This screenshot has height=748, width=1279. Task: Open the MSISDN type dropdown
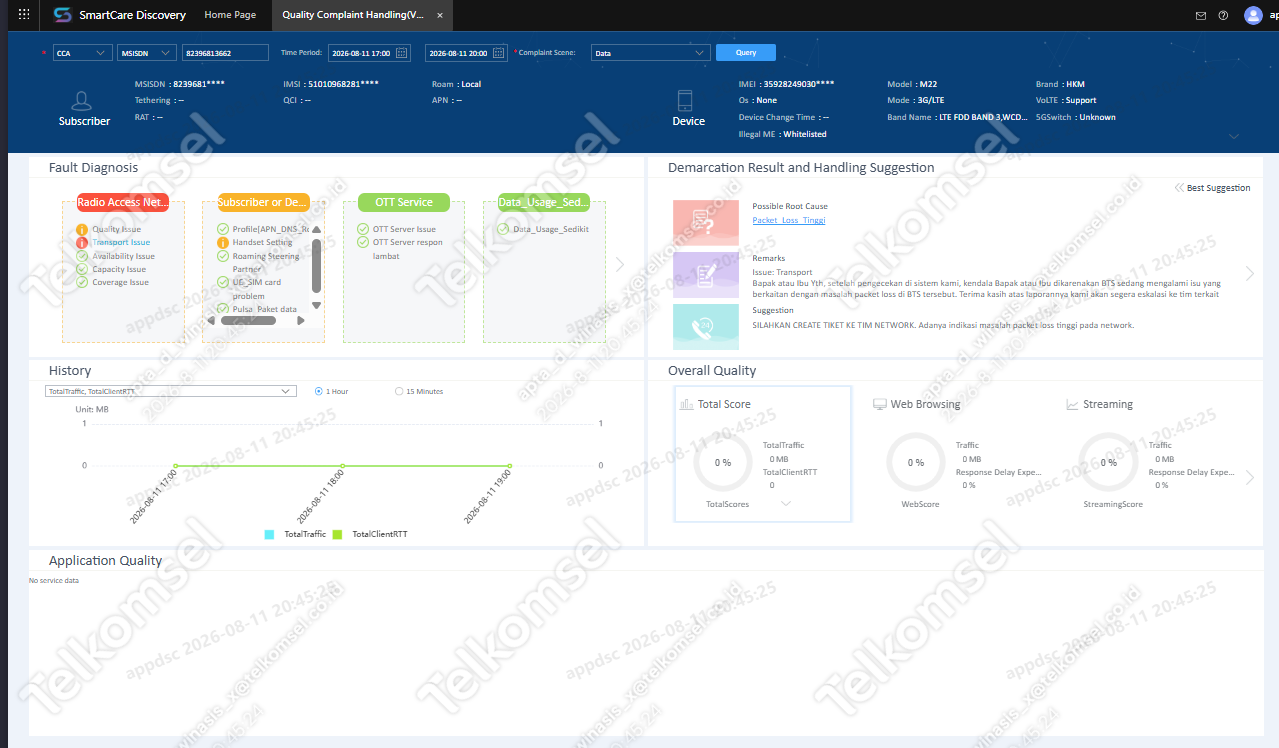(146, 53)
